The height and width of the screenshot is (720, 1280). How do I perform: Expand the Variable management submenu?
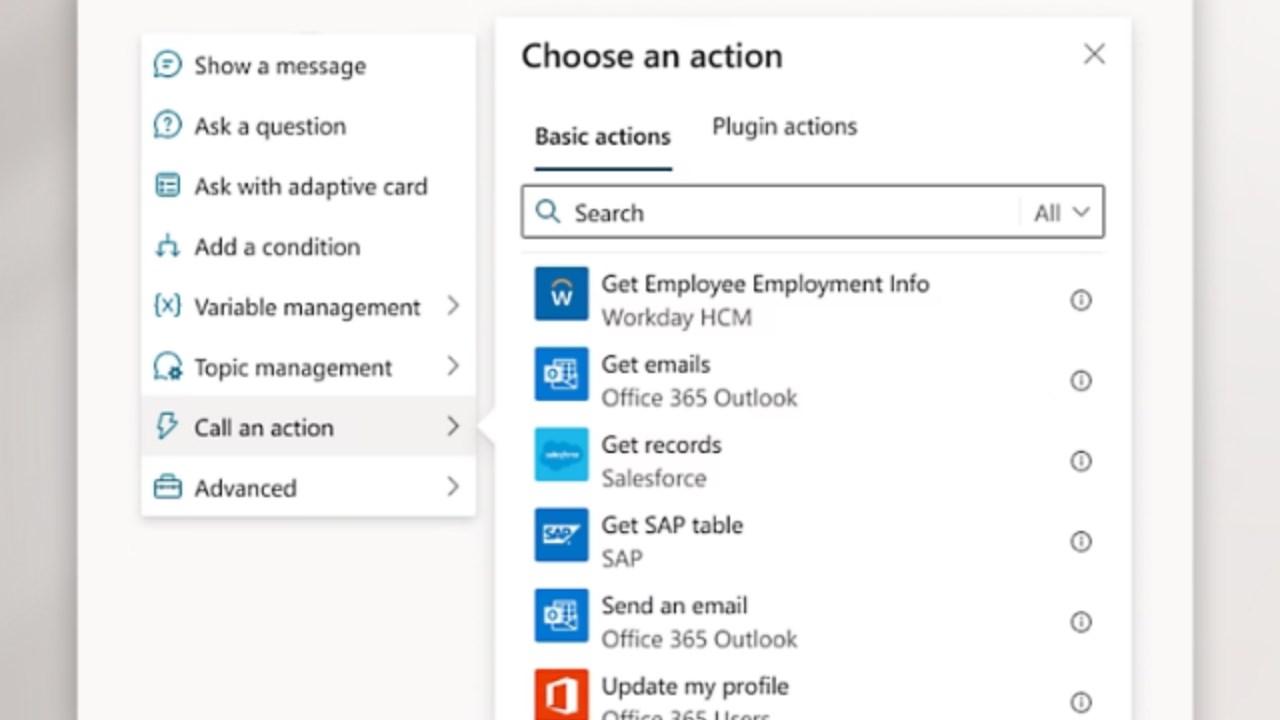(453, 306)
